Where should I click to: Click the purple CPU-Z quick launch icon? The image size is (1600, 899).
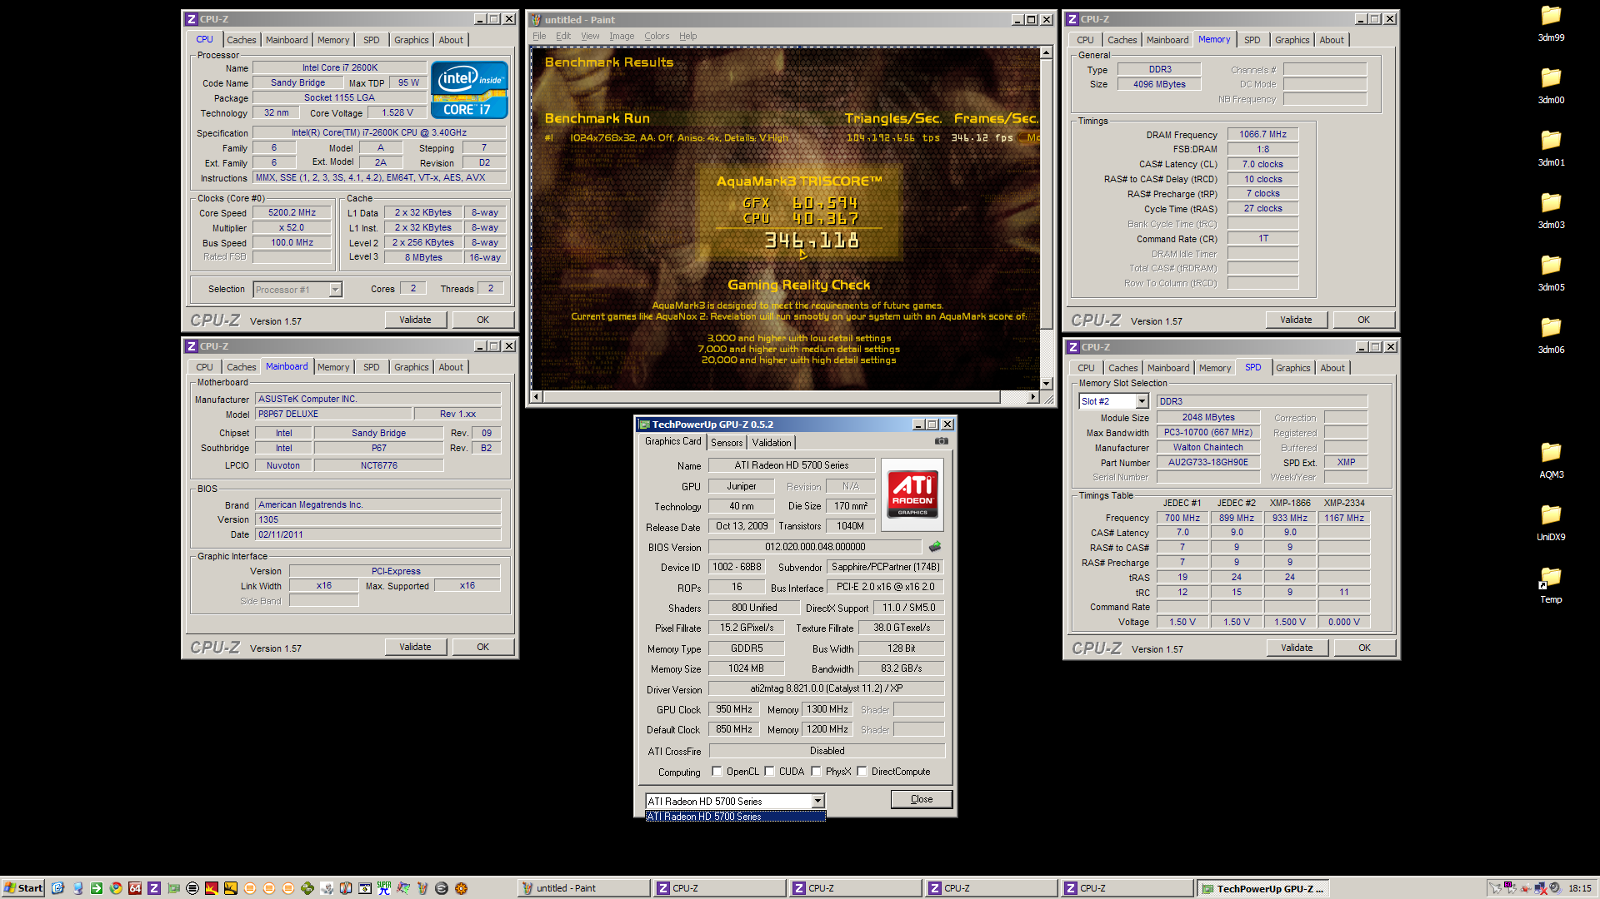(154, 888)
